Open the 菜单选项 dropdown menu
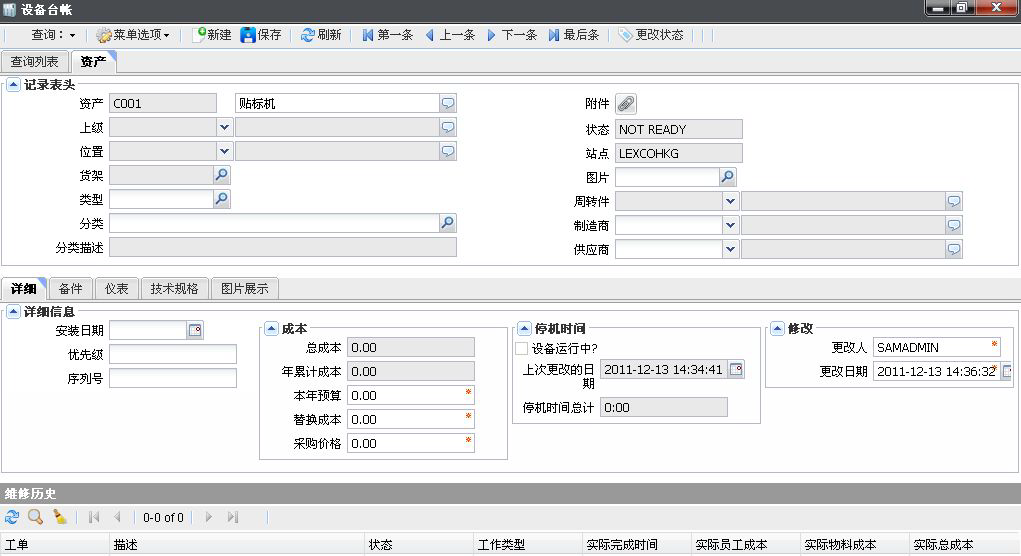 pos(133,35)
